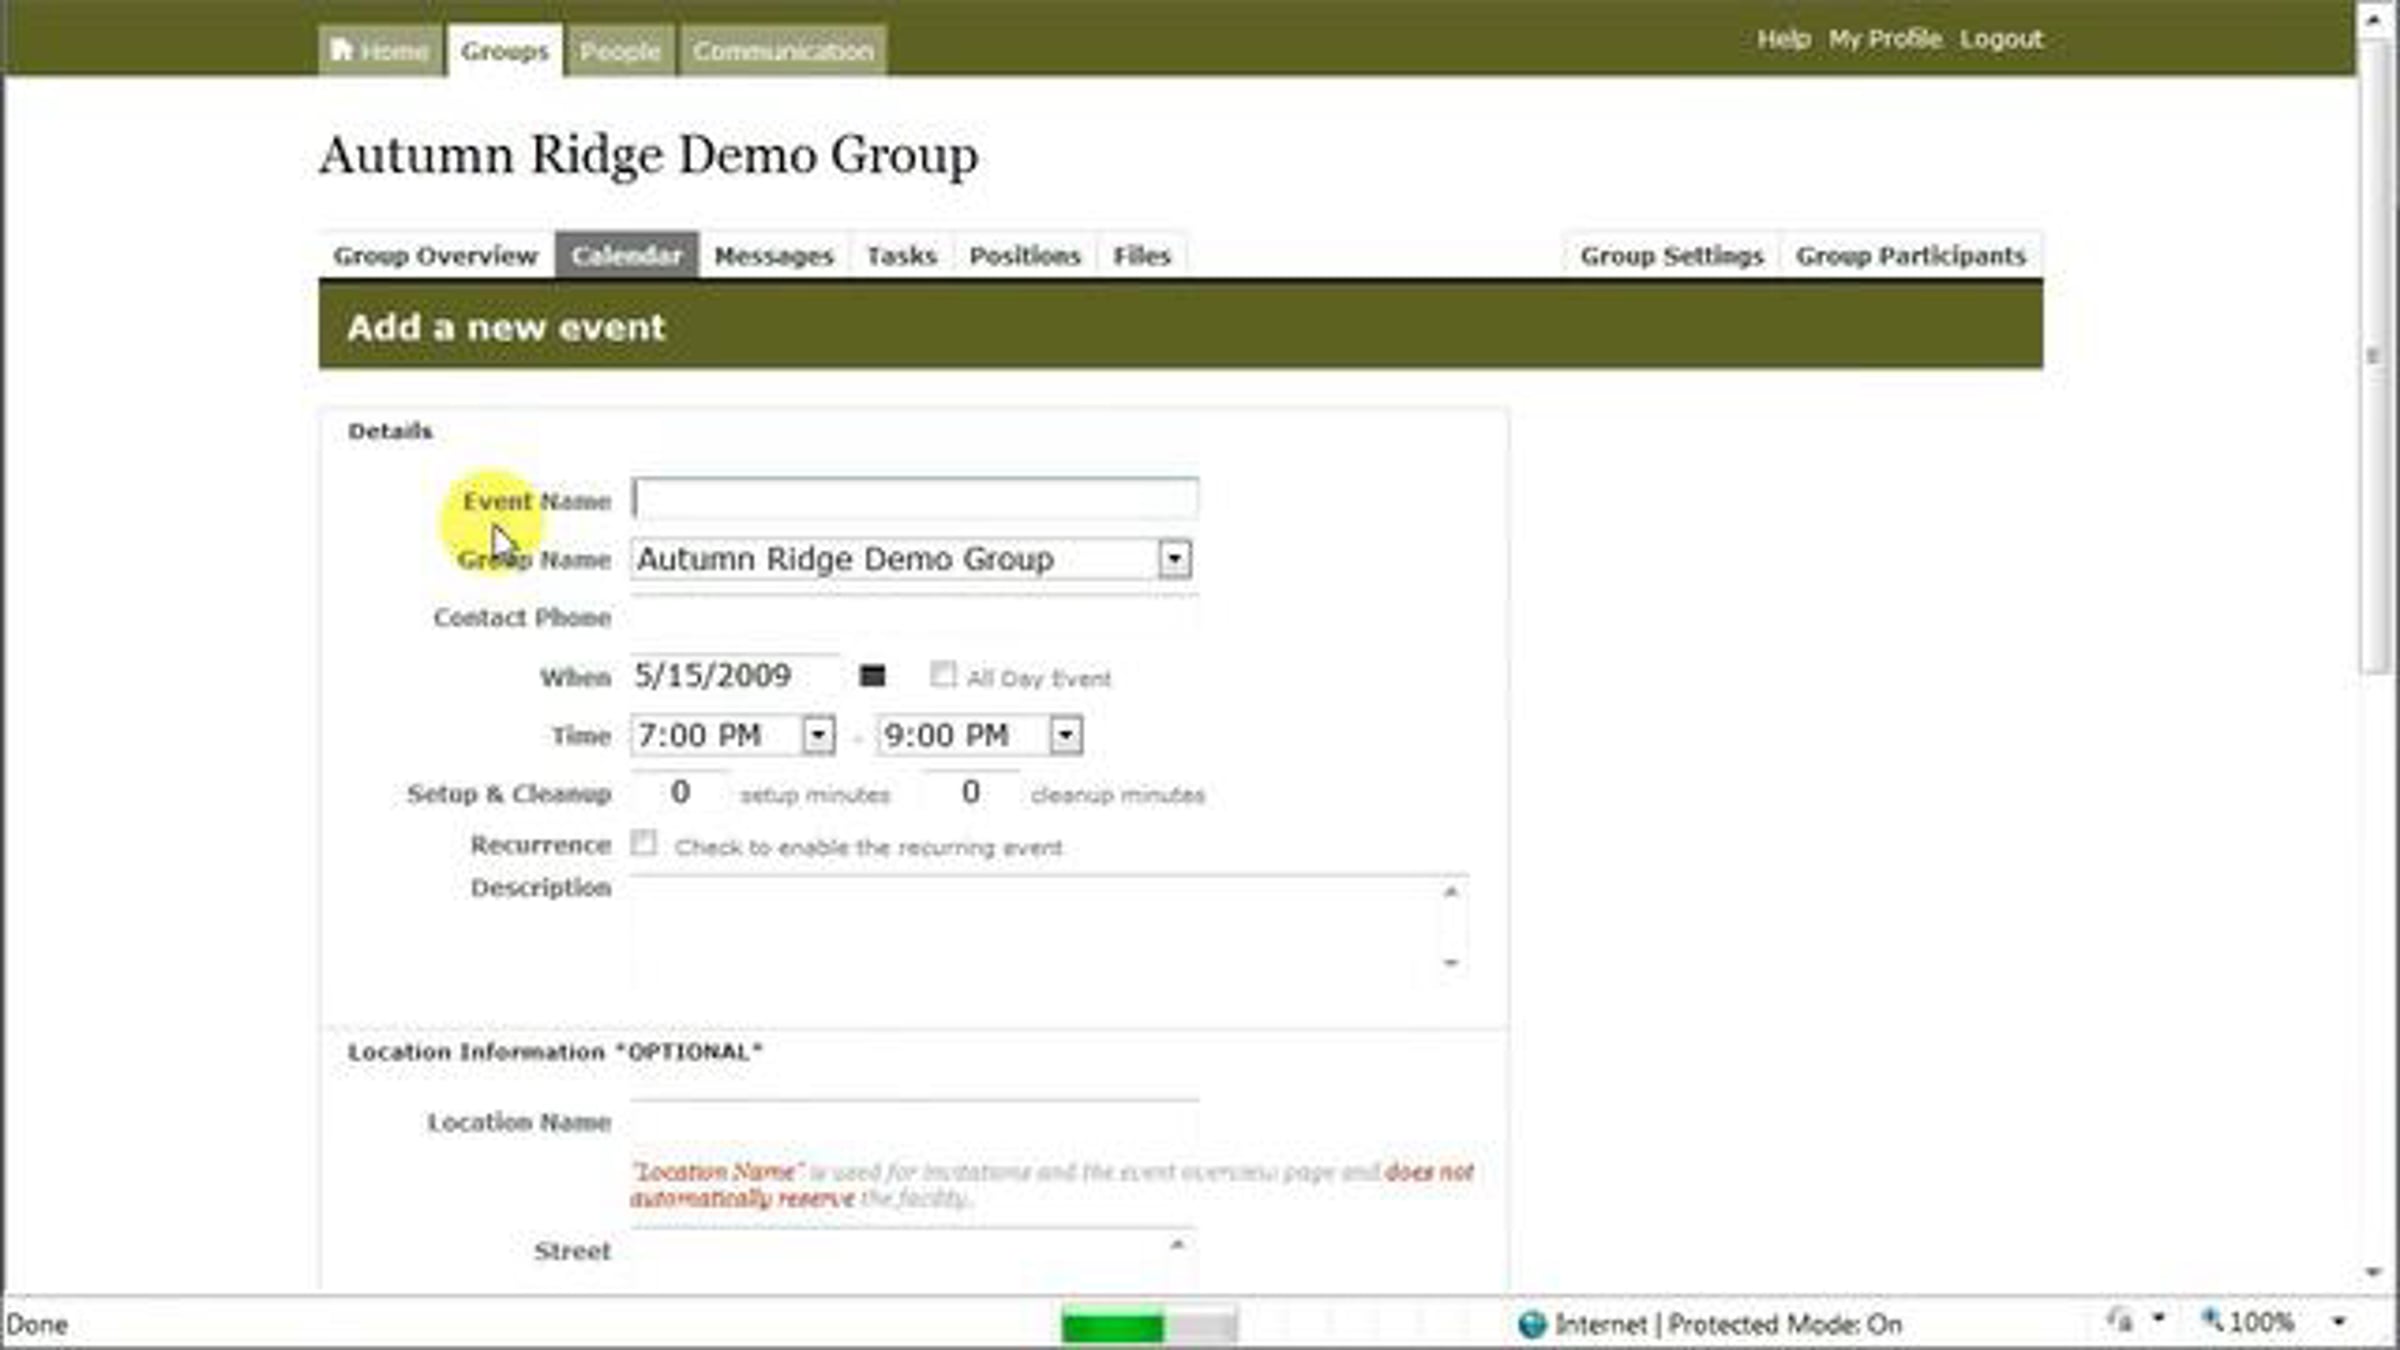Click the "Protected Mode: On" status text
The height and width of the screenshot is (1350, 2400).
1785,1325
